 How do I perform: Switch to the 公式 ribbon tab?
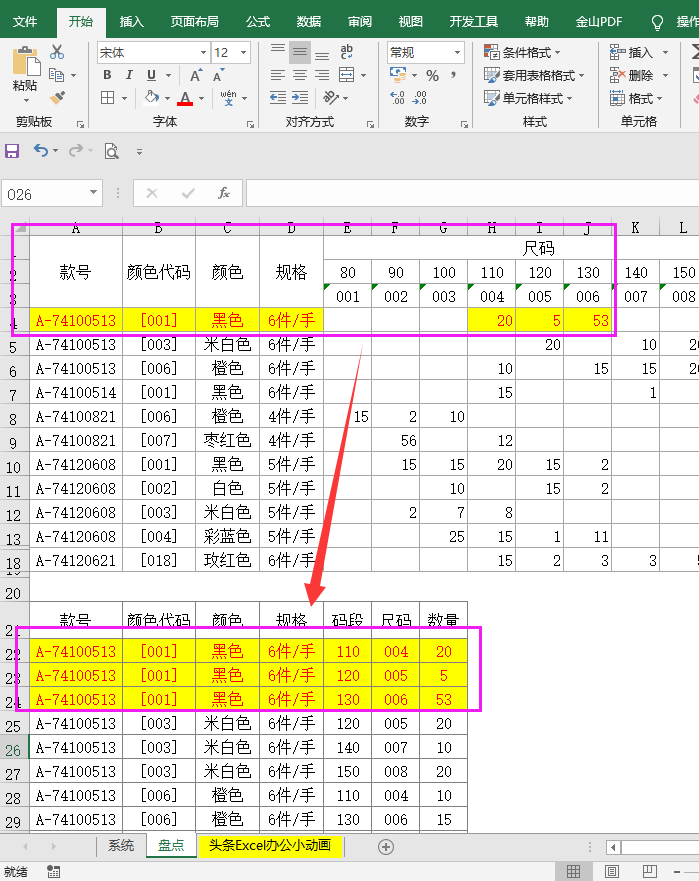coord(257,22)
